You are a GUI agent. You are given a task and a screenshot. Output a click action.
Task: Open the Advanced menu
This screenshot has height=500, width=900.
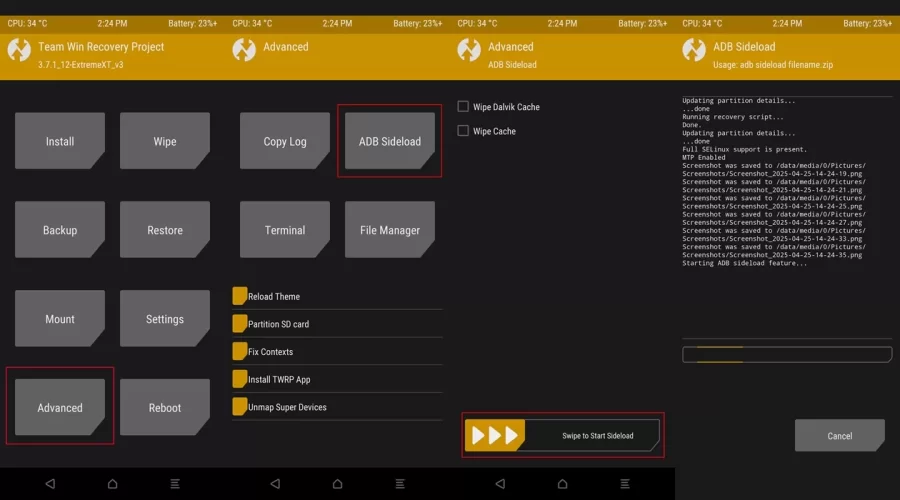60,407
